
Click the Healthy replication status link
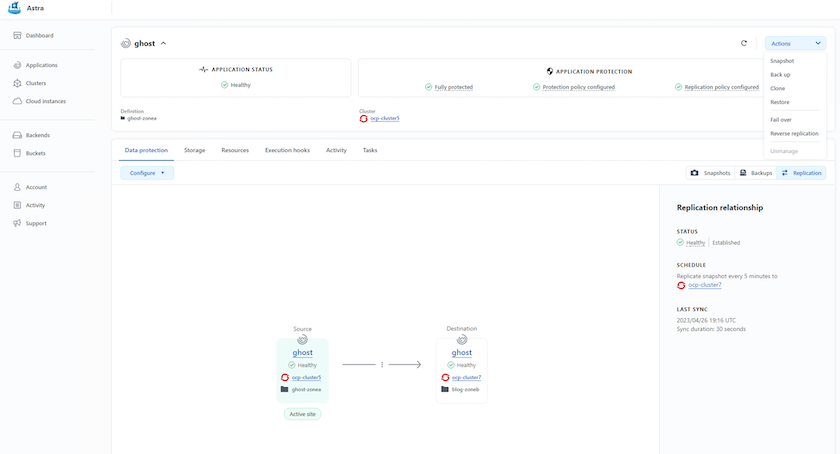pyautogui.click(x=696, y=243)
